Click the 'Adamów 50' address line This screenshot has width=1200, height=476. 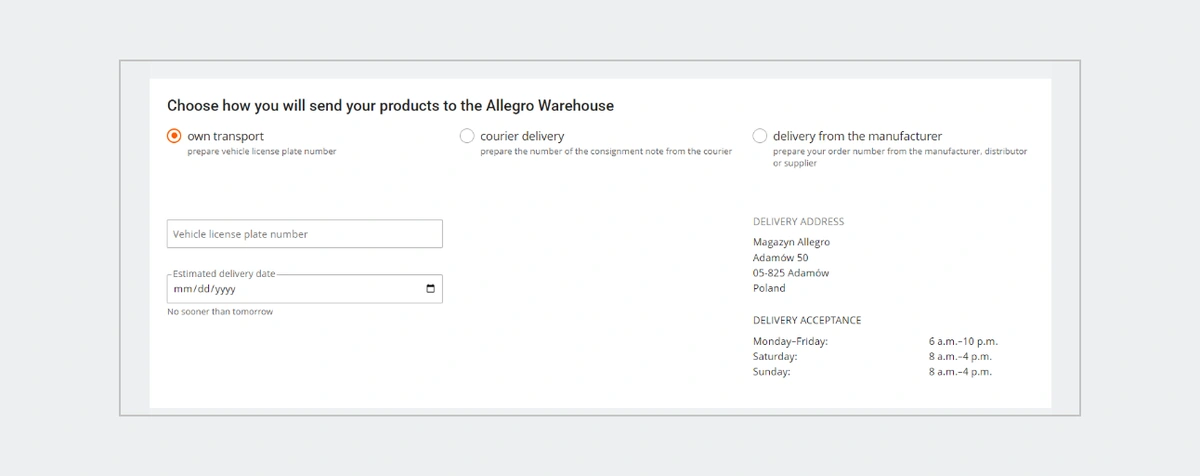pyautogui.click(x=780, y=258)
